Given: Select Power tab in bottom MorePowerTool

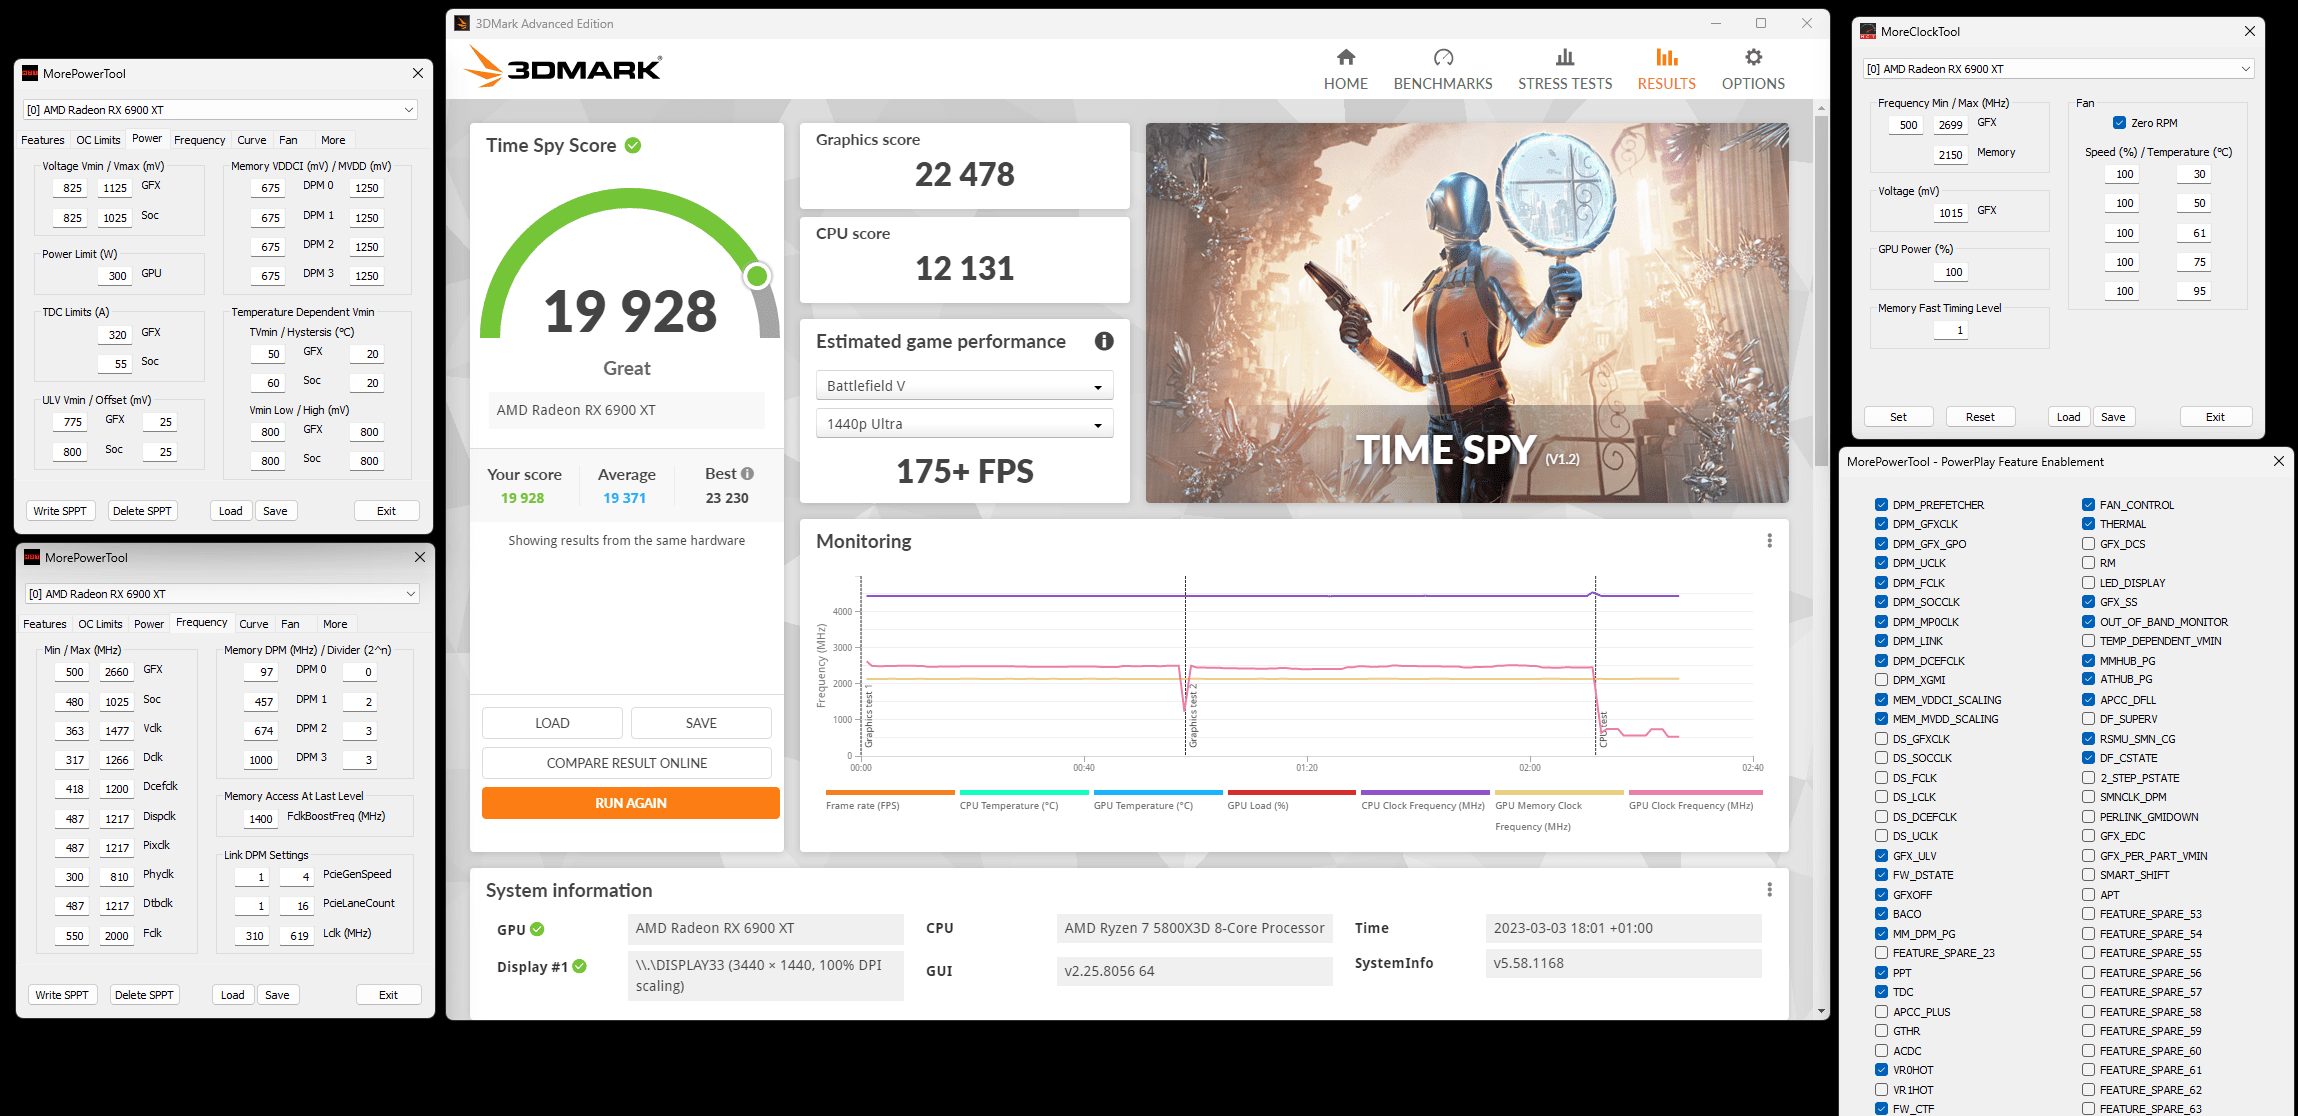Looking at the screenshot, I should point(149,624).
